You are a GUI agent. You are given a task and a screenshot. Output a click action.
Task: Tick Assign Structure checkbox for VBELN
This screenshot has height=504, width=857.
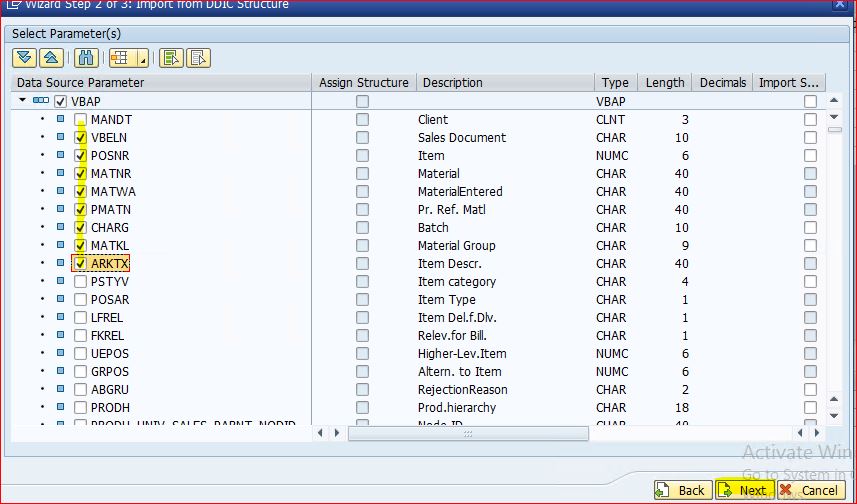coord(362,138)
